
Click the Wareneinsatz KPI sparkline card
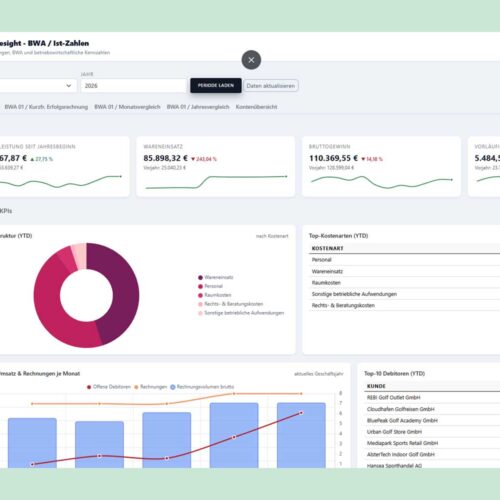tap(216, 166)
